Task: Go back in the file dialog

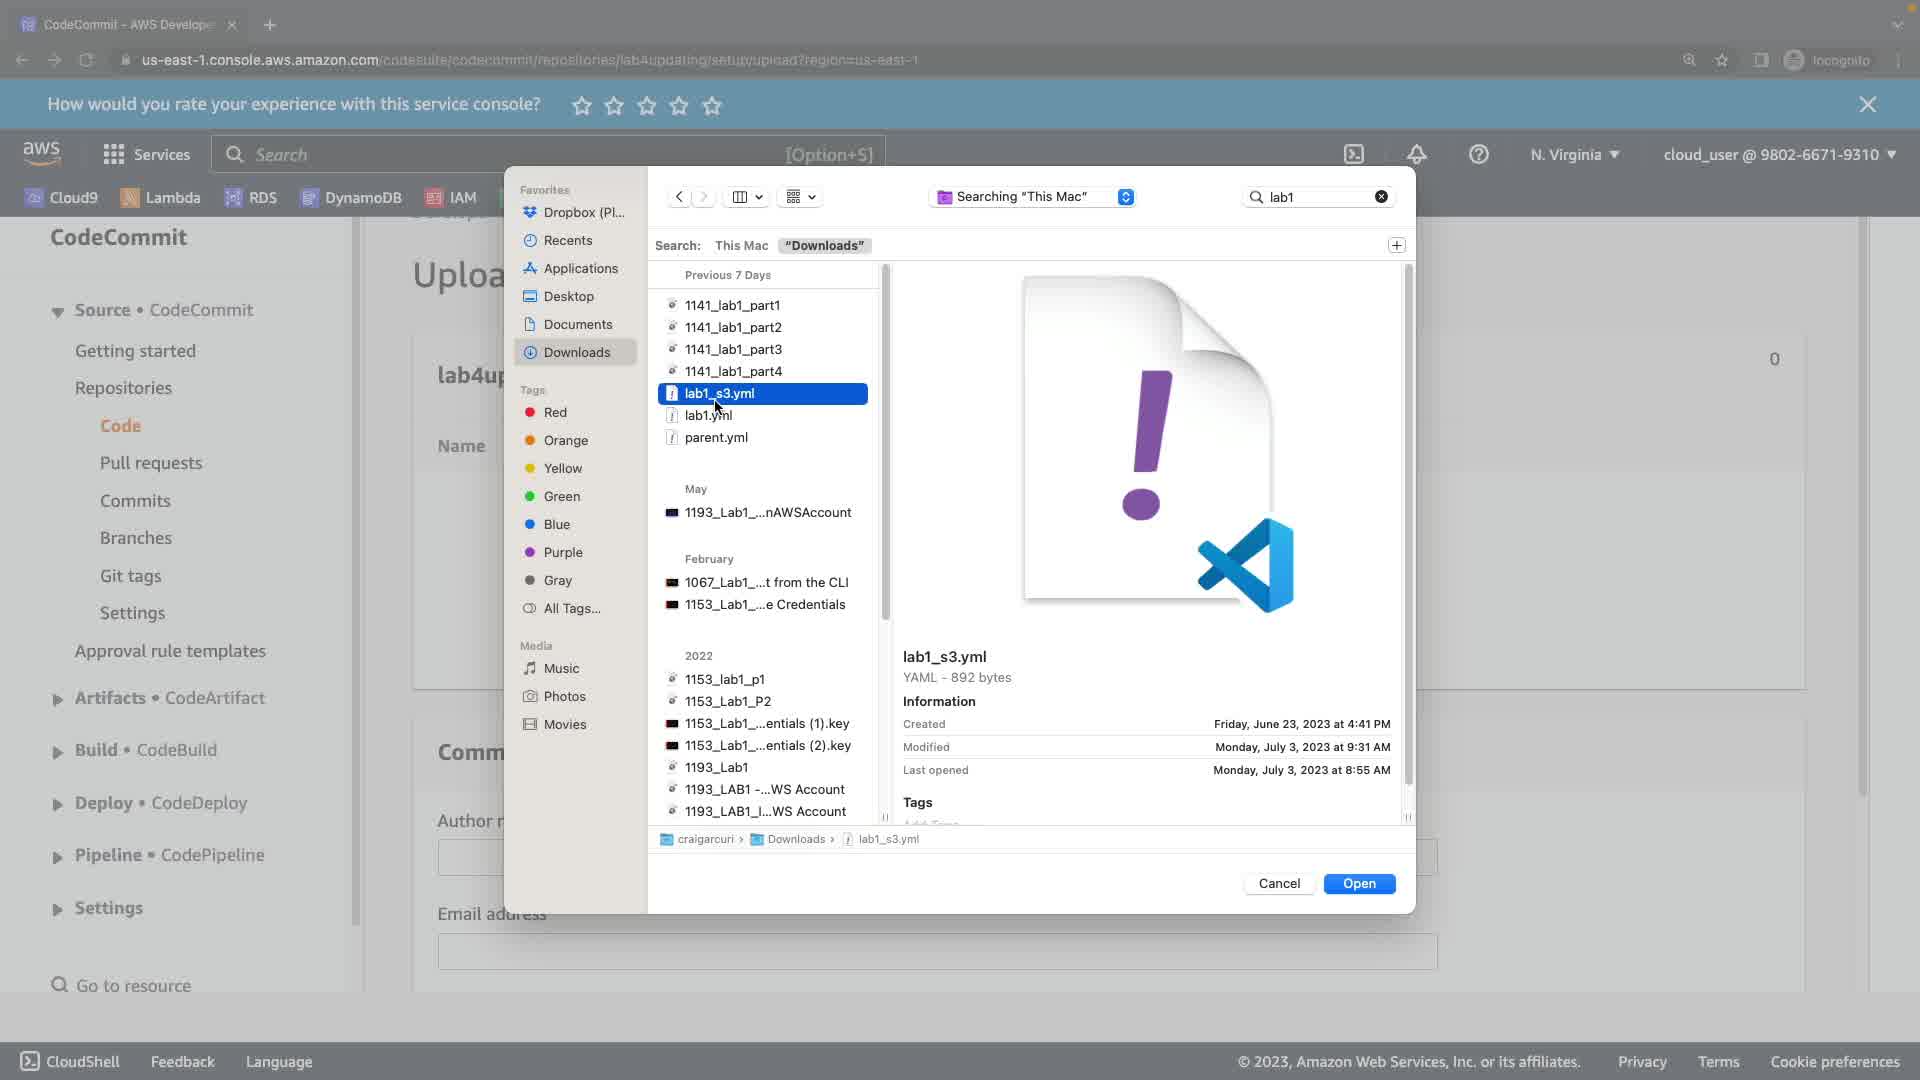Action: 679,197
